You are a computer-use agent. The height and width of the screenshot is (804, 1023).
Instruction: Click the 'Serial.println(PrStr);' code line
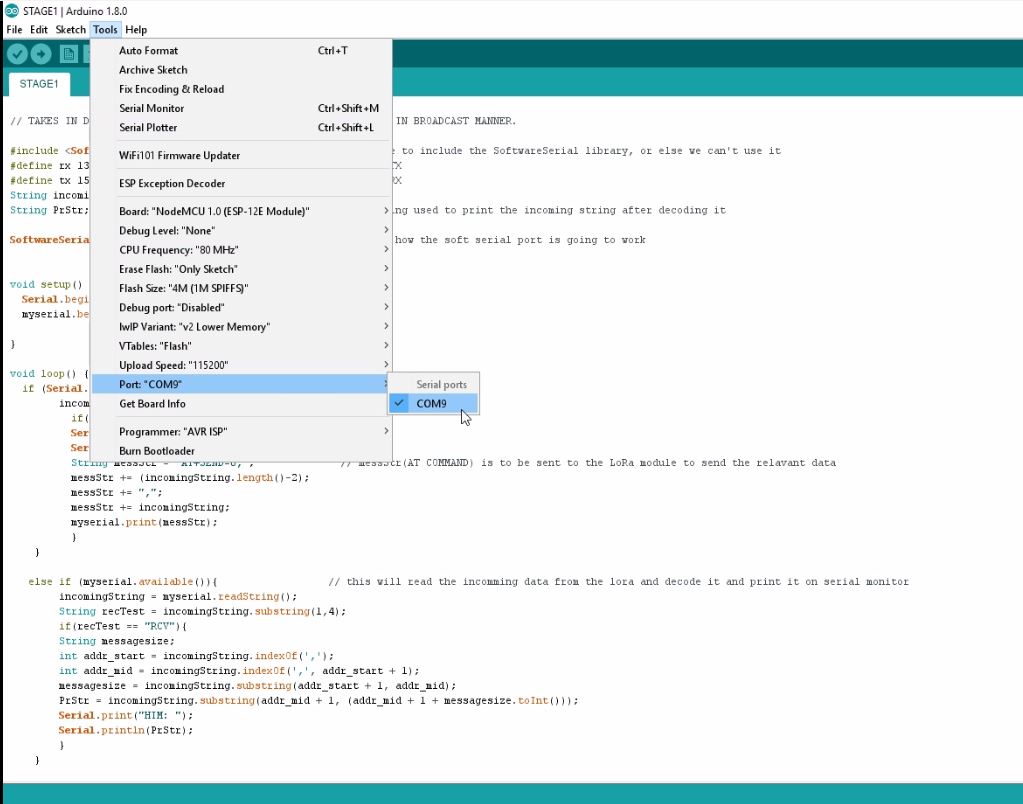tap(126, 730)
